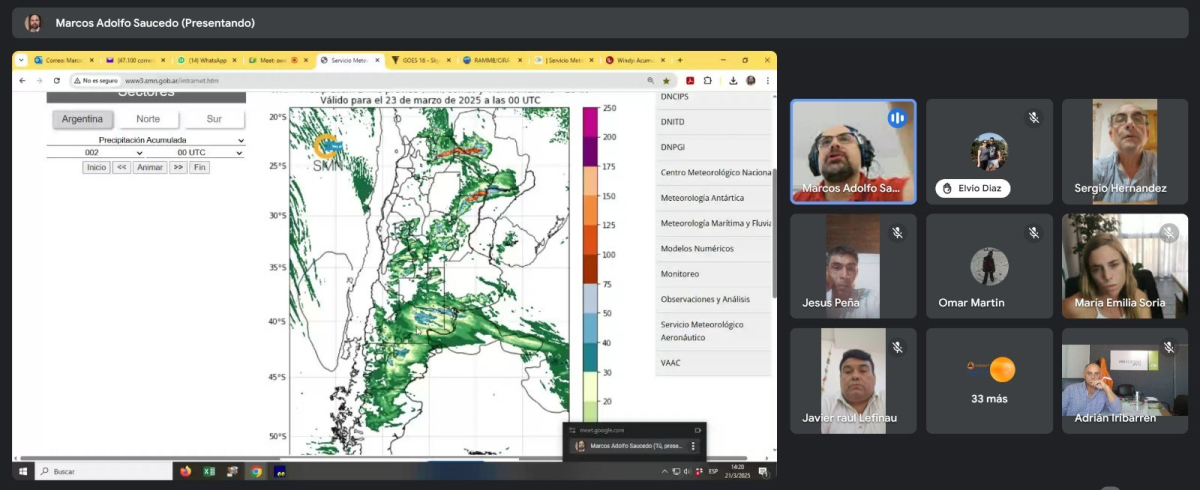Screen dimensions: 1200x490
Task: Open the browser extensions puzzle icon
Action: tap(708, 80)
